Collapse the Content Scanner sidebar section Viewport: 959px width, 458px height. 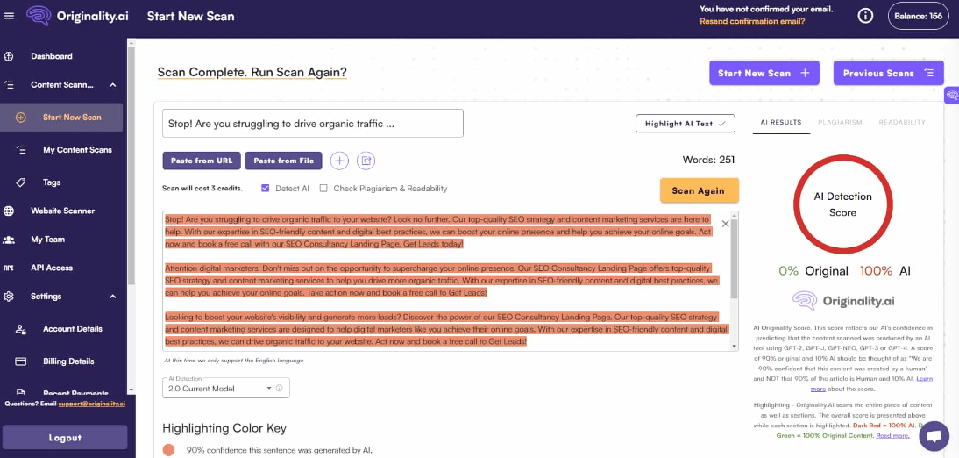point(113,85)
